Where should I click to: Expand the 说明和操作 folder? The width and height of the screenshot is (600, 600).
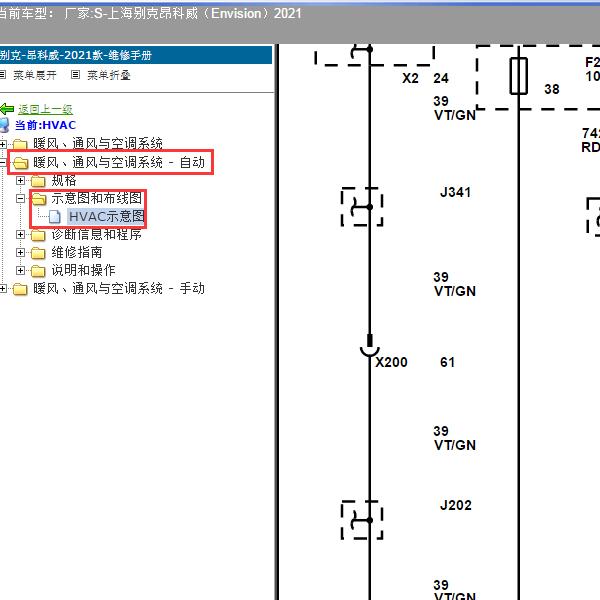click(21, 270)
